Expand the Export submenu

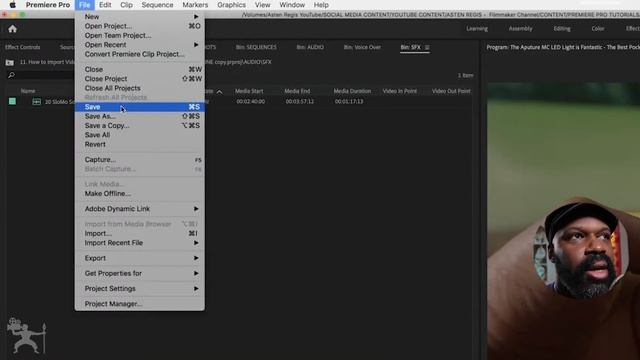(x=140, y=258)
